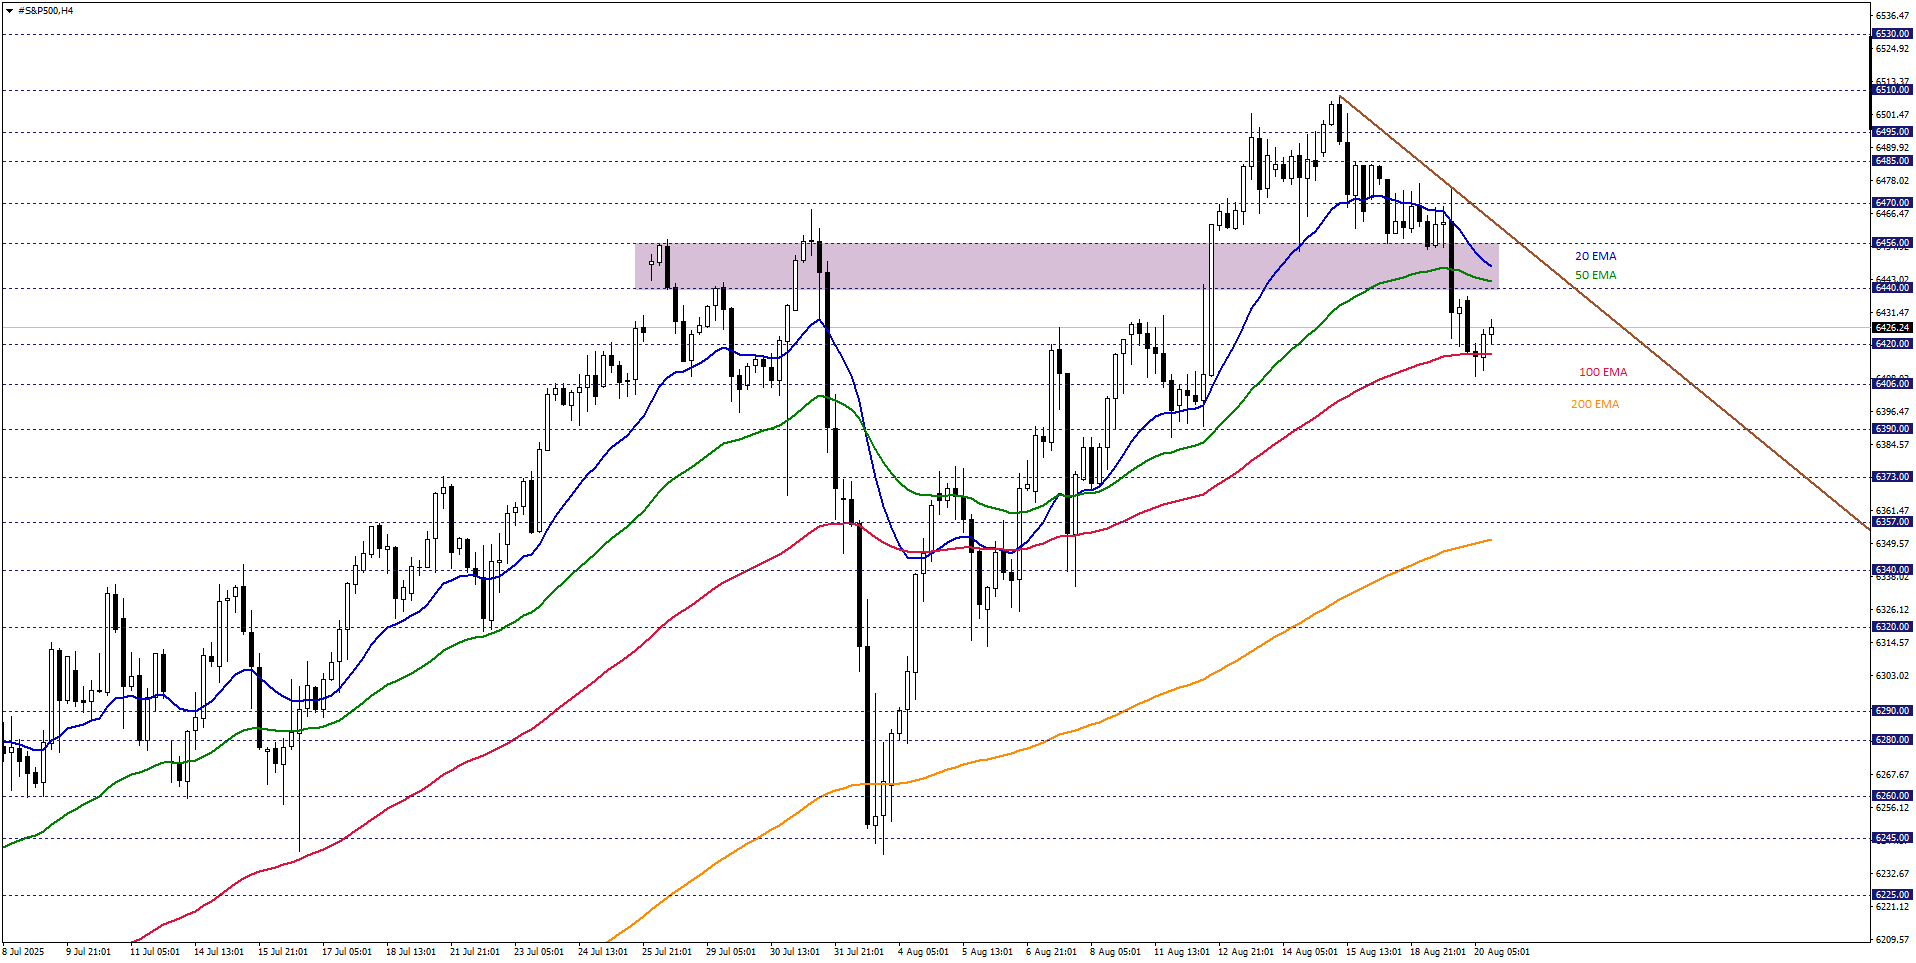
Task: Click the 6373.00 horizontal line label
Action: coord(1892,477)
